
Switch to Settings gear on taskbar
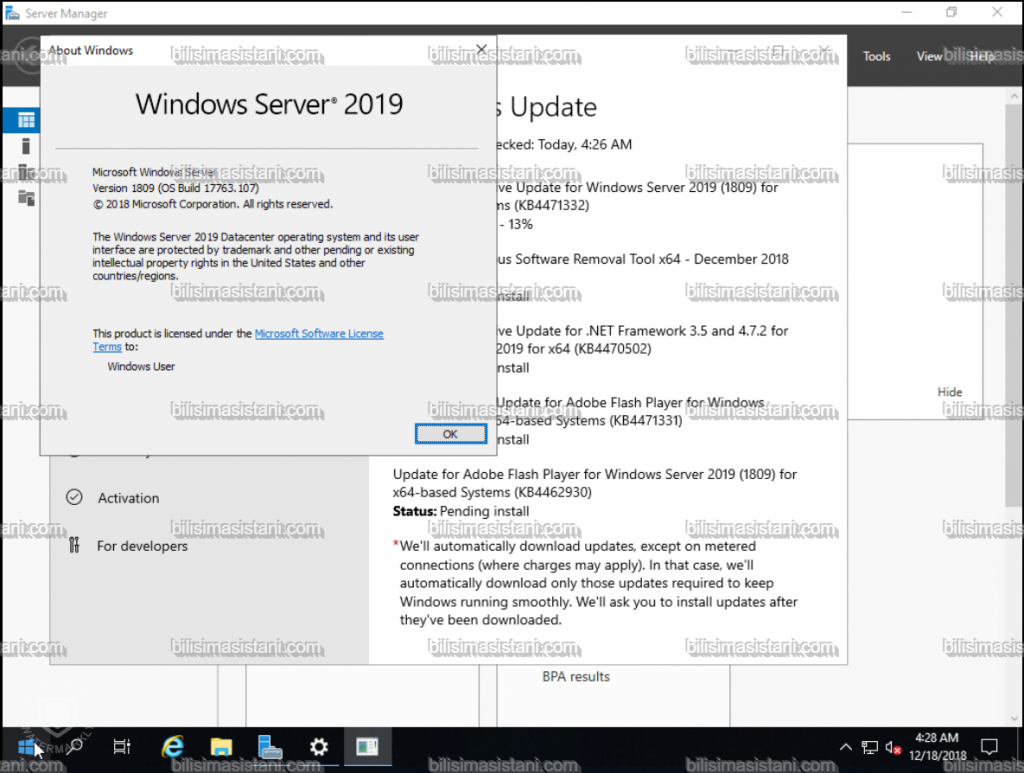319,746
